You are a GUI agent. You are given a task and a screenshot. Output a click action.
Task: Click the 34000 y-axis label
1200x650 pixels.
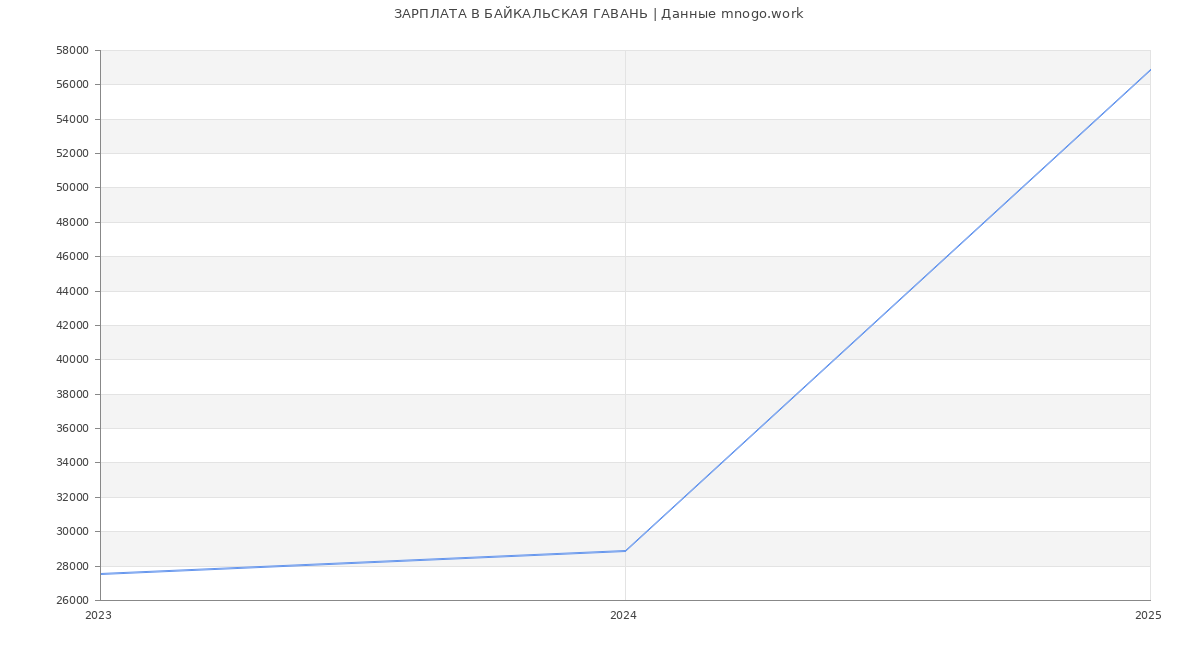(72, 463)
